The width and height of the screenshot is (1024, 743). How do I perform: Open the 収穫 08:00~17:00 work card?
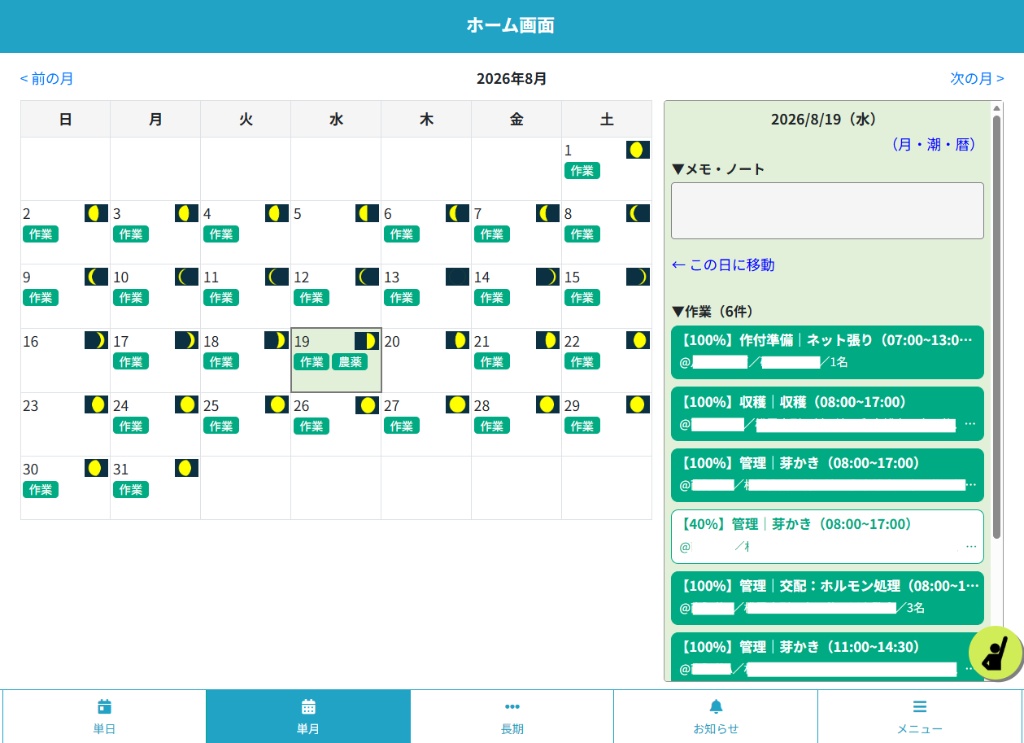point(827,413)
